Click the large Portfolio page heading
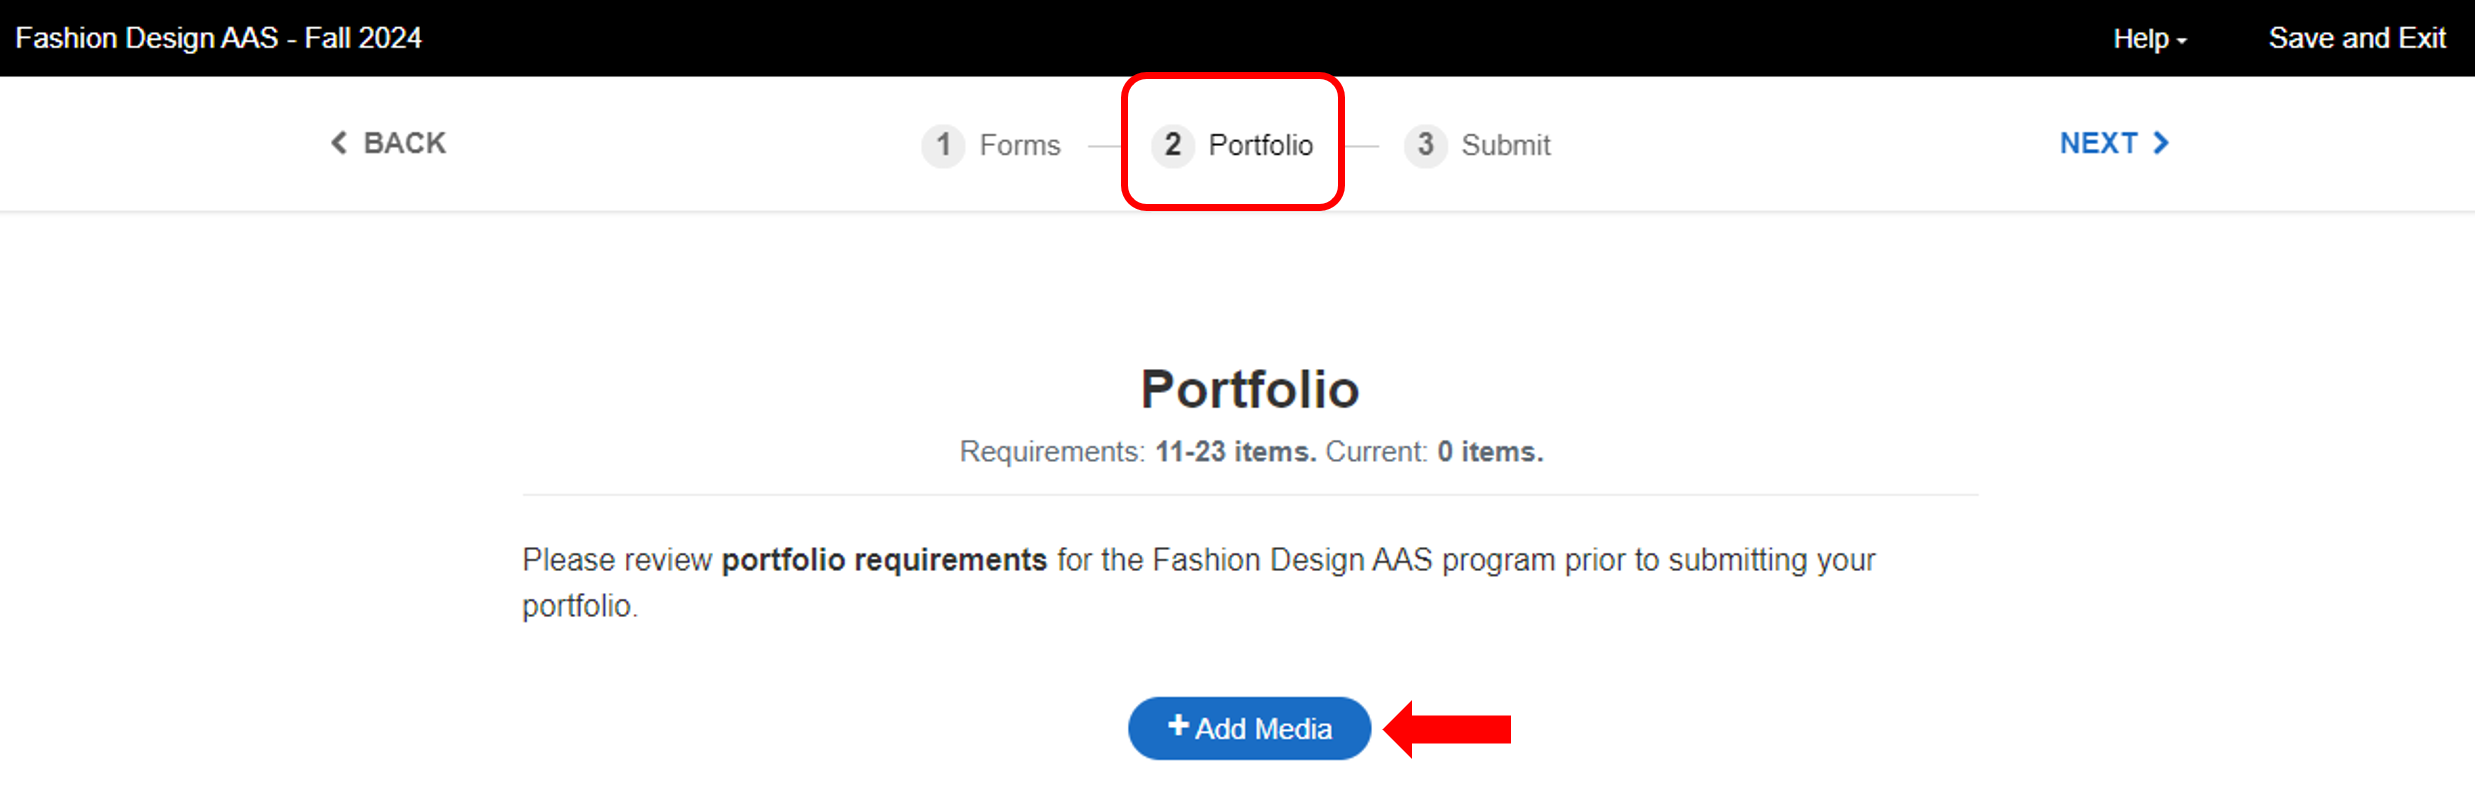2475x806 pixels. click(x=1249, y=389)
